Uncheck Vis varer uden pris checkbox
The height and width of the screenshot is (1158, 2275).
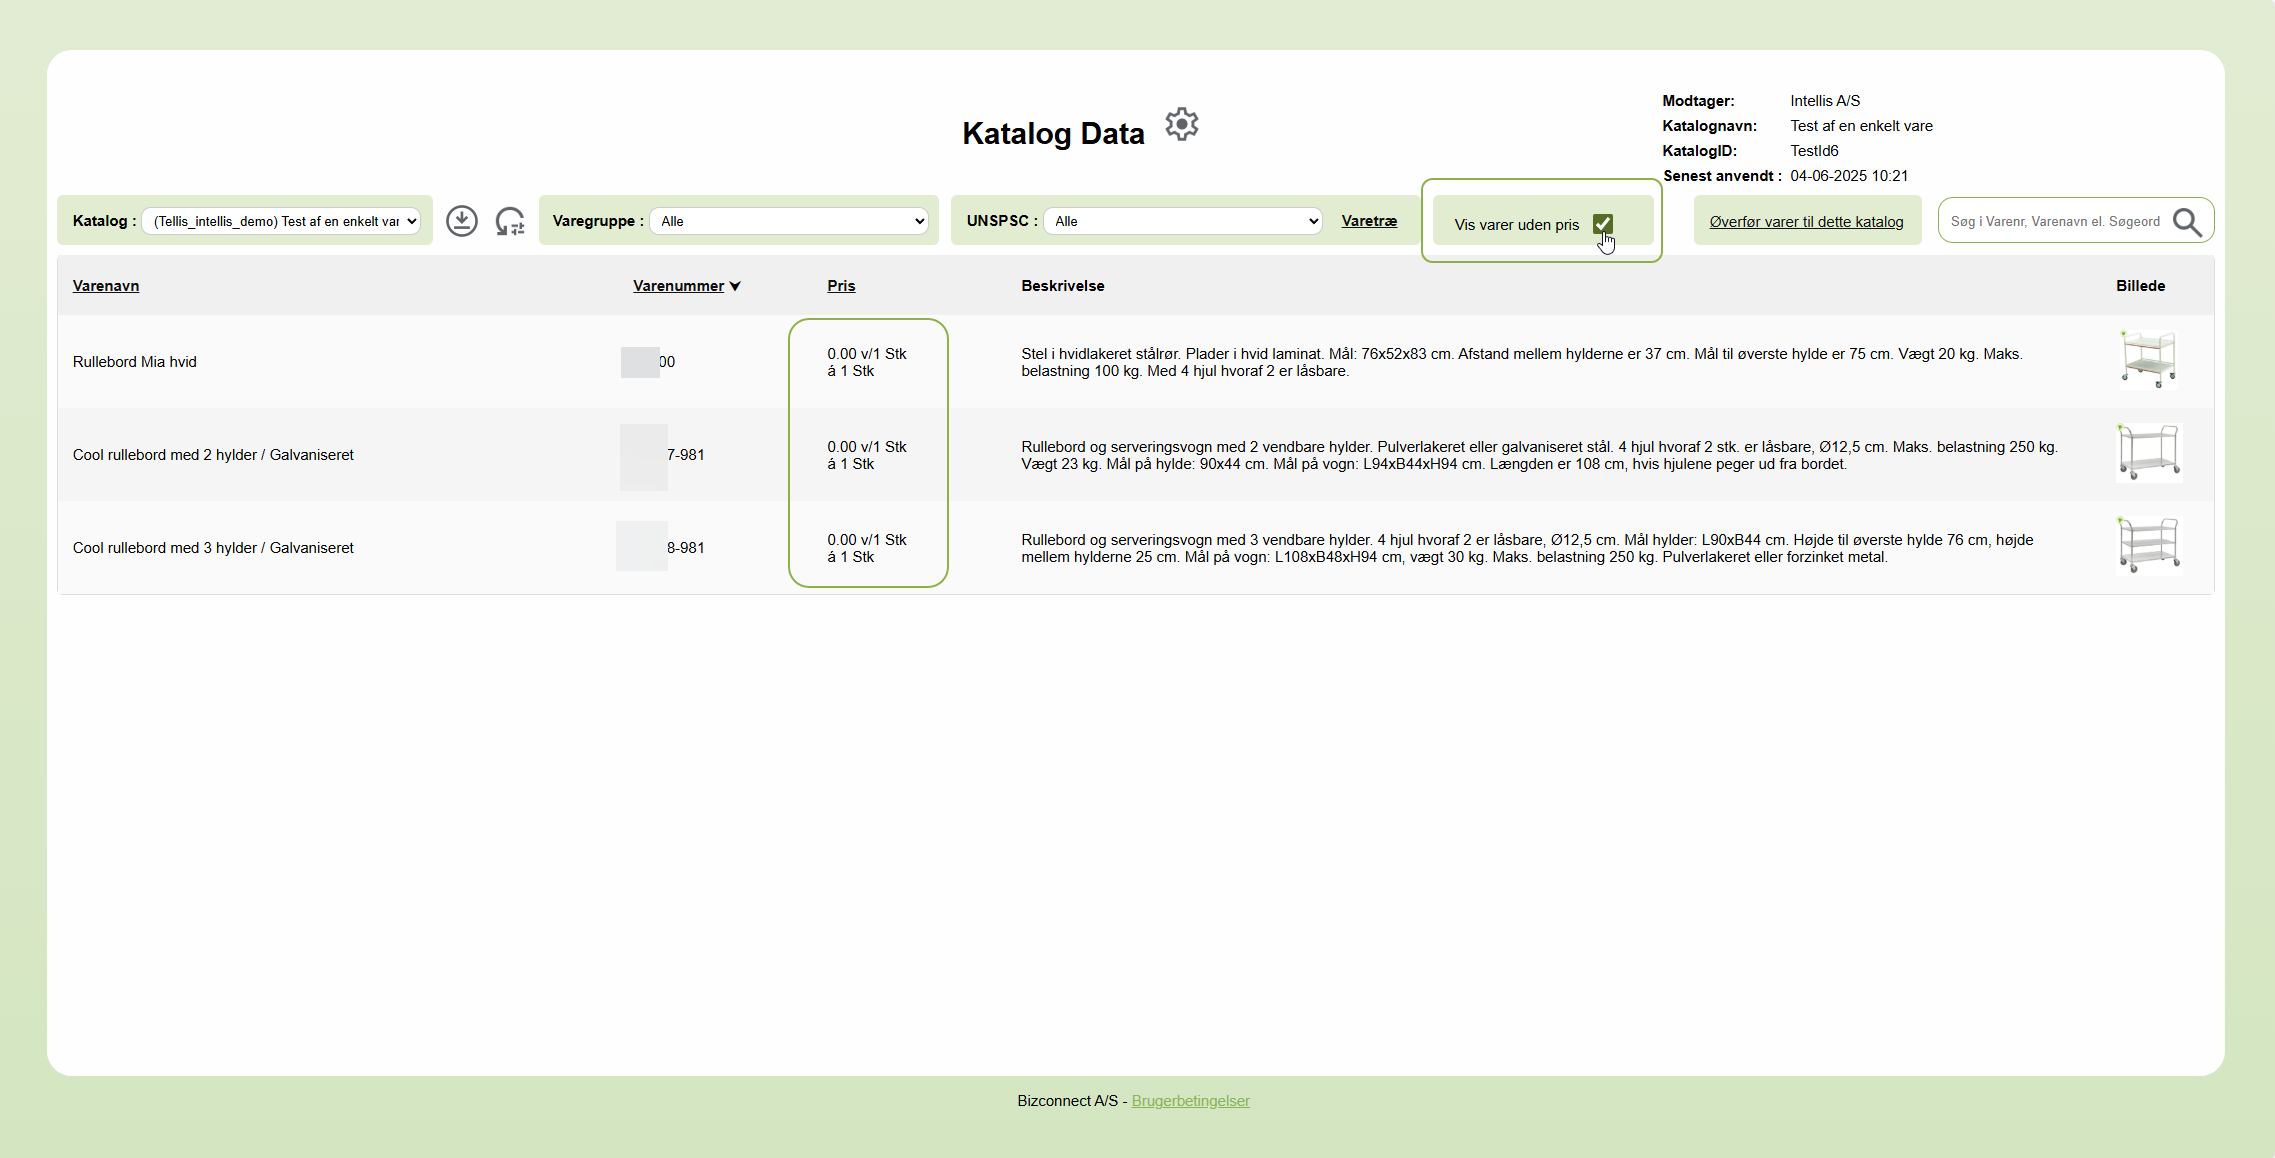pyautogui.click(x=1602, y=224)
